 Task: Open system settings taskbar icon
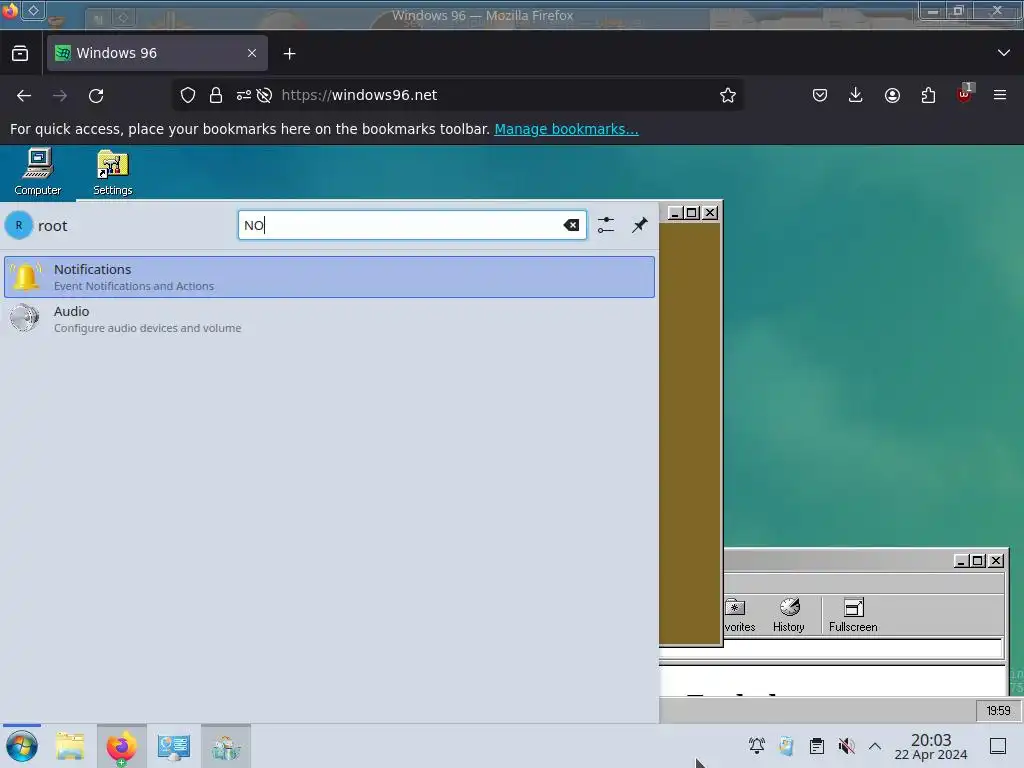click(x=173, y=746)
